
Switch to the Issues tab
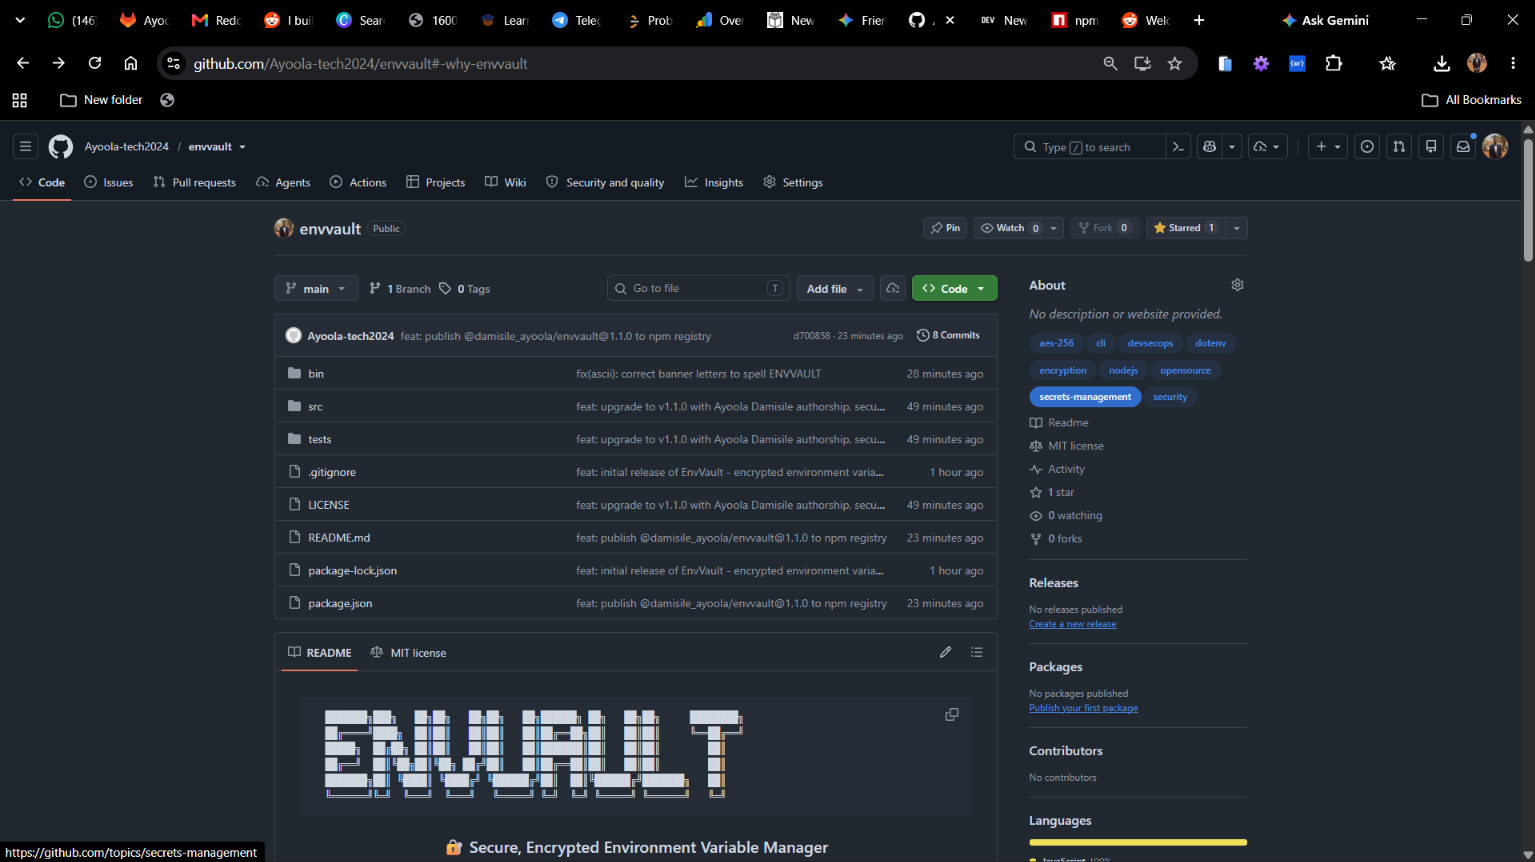click(x=109, y=182)
